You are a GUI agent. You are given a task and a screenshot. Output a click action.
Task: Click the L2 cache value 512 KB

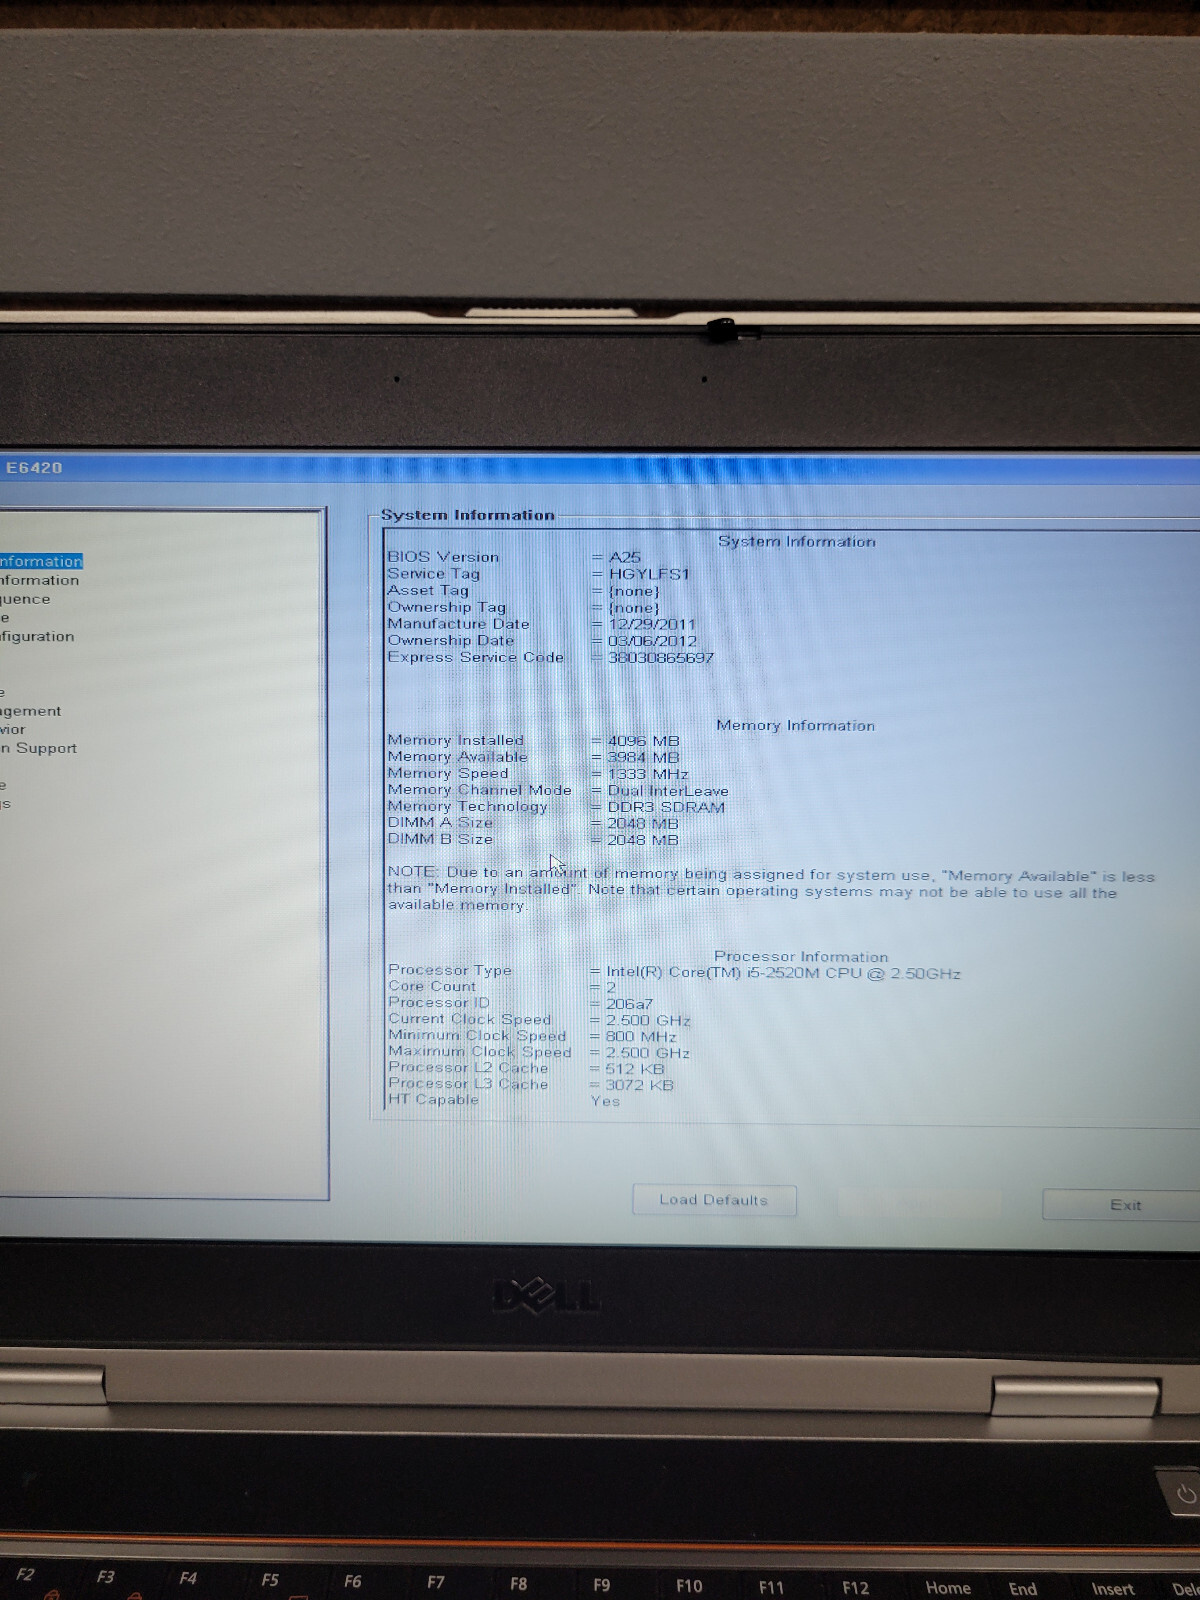click(x=635, y=1069)
